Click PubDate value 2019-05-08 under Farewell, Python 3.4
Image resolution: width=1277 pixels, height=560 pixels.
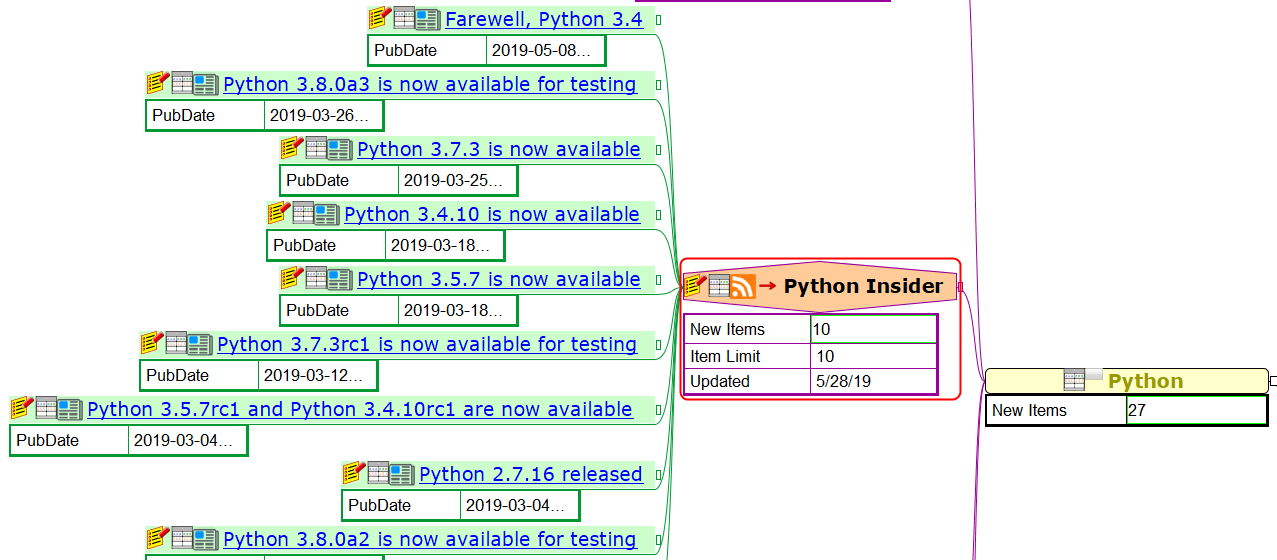pos(545,50)
